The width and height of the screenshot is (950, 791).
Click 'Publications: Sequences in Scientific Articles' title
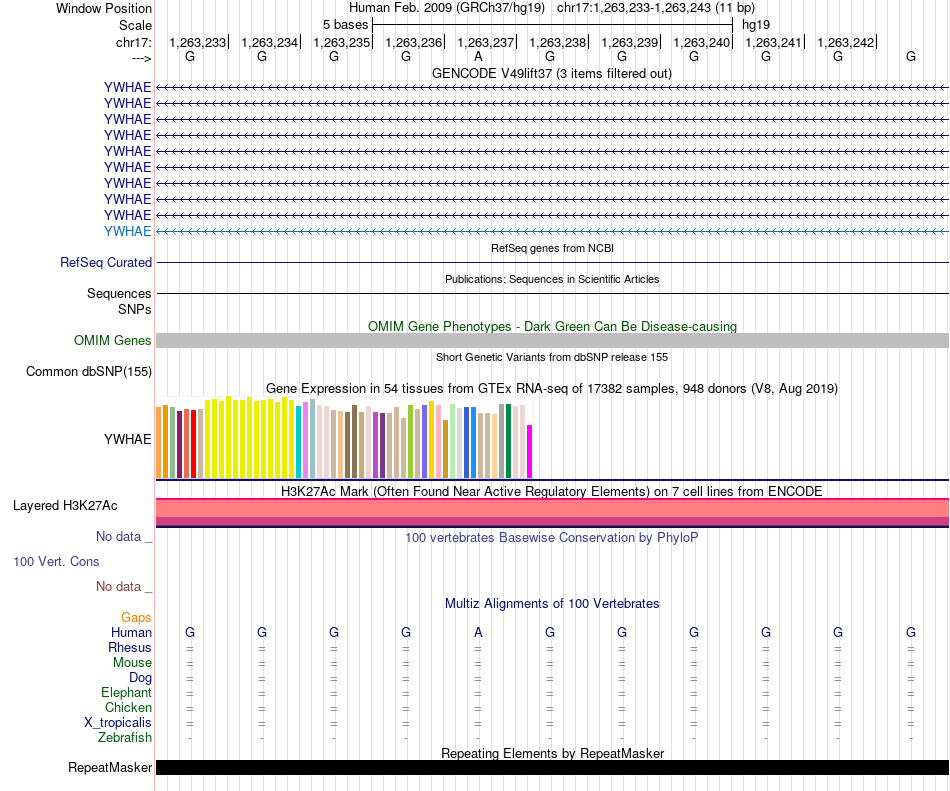point(552,279)
